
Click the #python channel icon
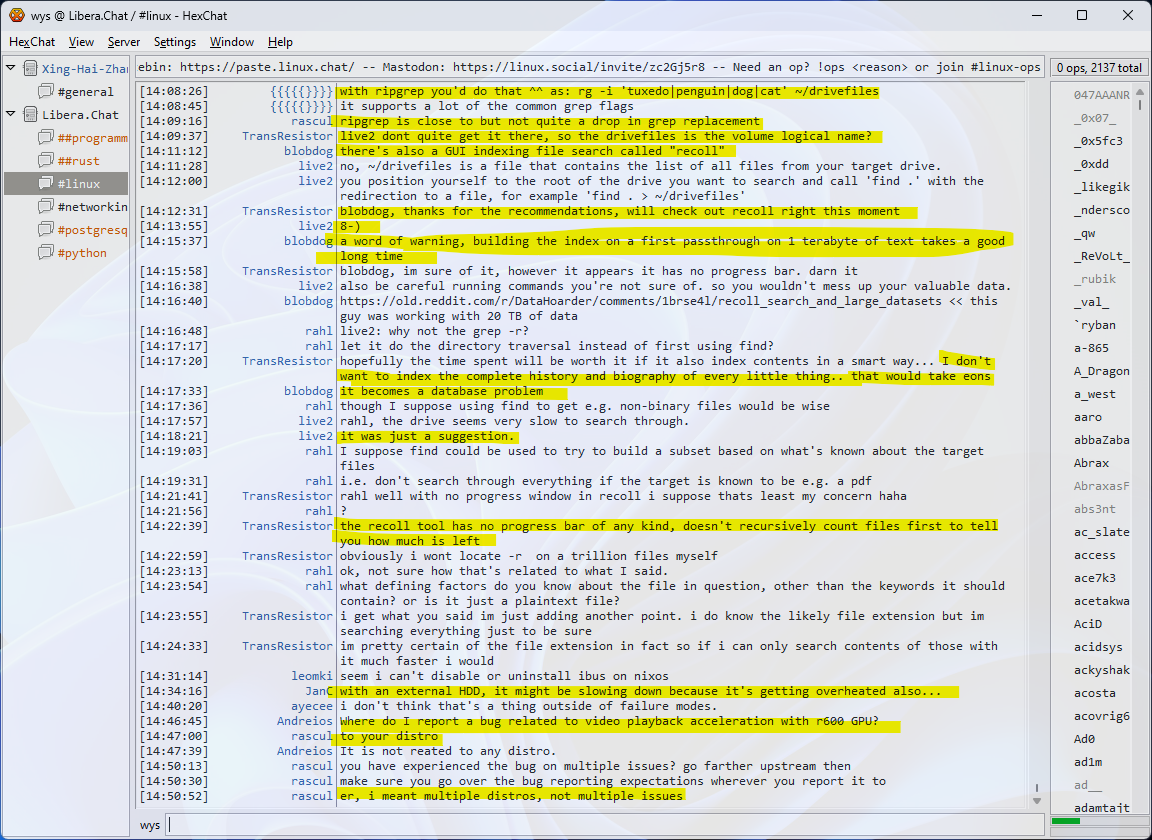pyautogui.click(x=46, y=253)
